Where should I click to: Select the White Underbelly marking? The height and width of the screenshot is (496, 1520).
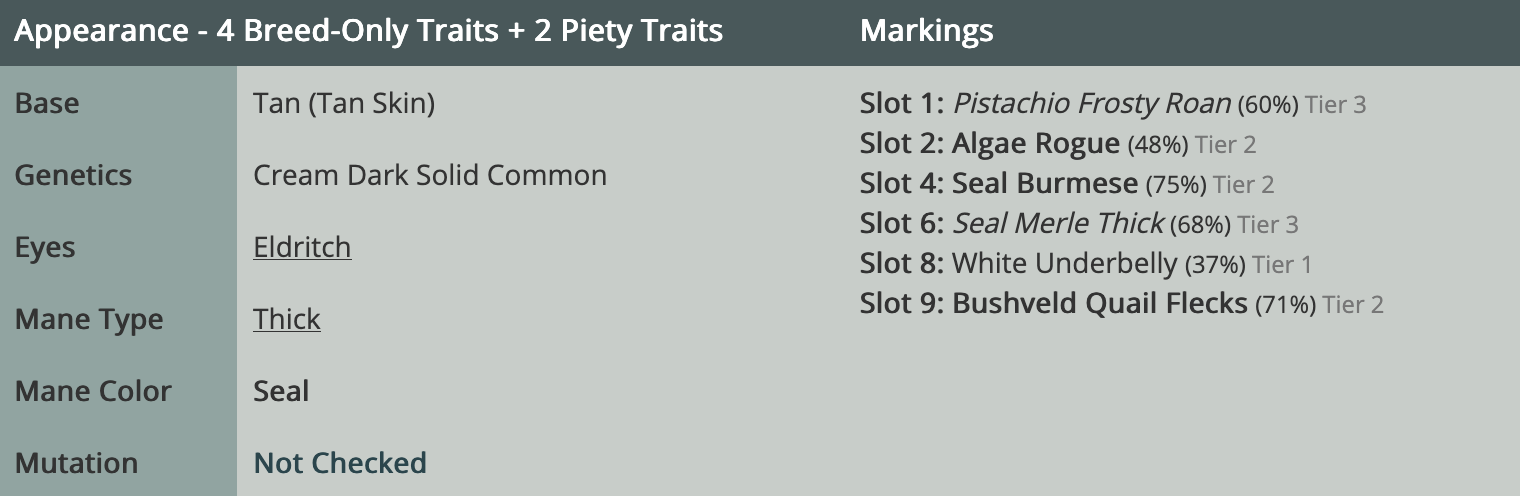click(x=1064, y=264)
